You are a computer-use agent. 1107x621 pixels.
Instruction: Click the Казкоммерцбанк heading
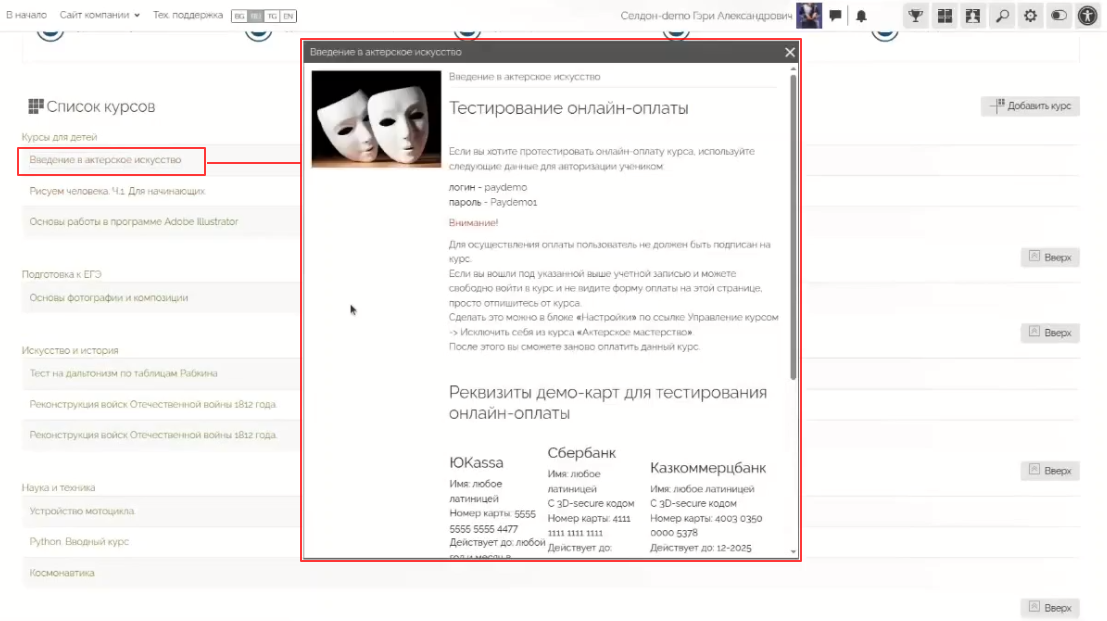tap(708, 467)
